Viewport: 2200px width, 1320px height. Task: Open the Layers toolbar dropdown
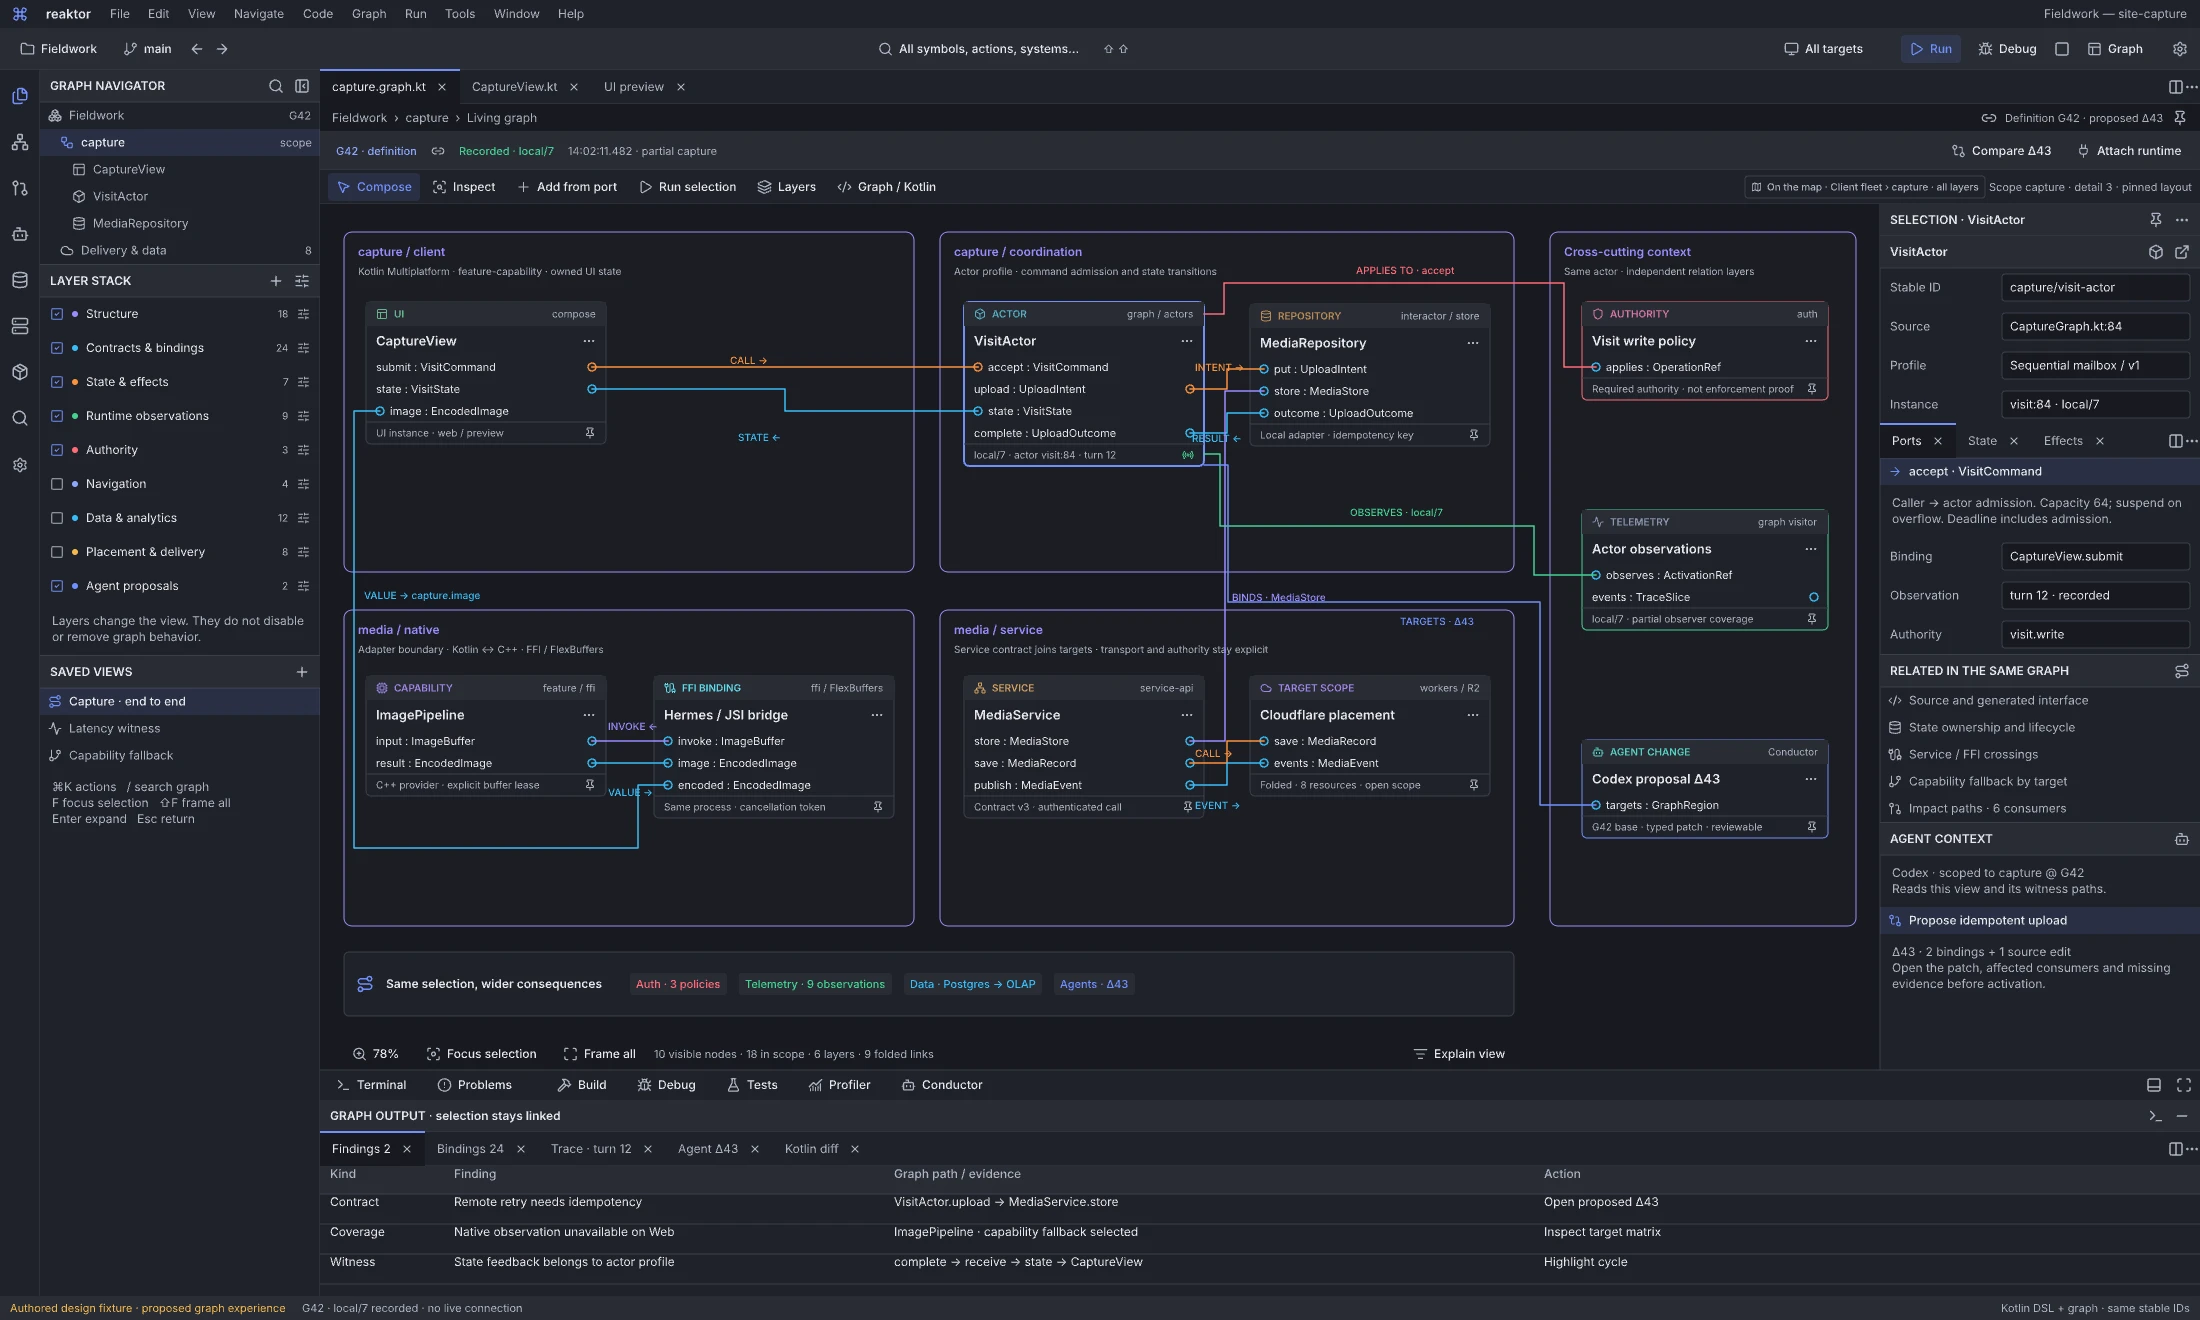click(x=787, y=187)
